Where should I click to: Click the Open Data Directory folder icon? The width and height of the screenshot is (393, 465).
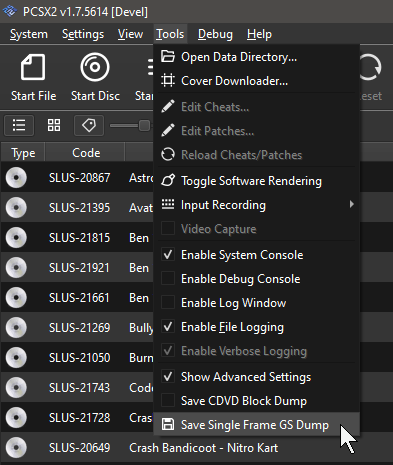pos(168,57)
